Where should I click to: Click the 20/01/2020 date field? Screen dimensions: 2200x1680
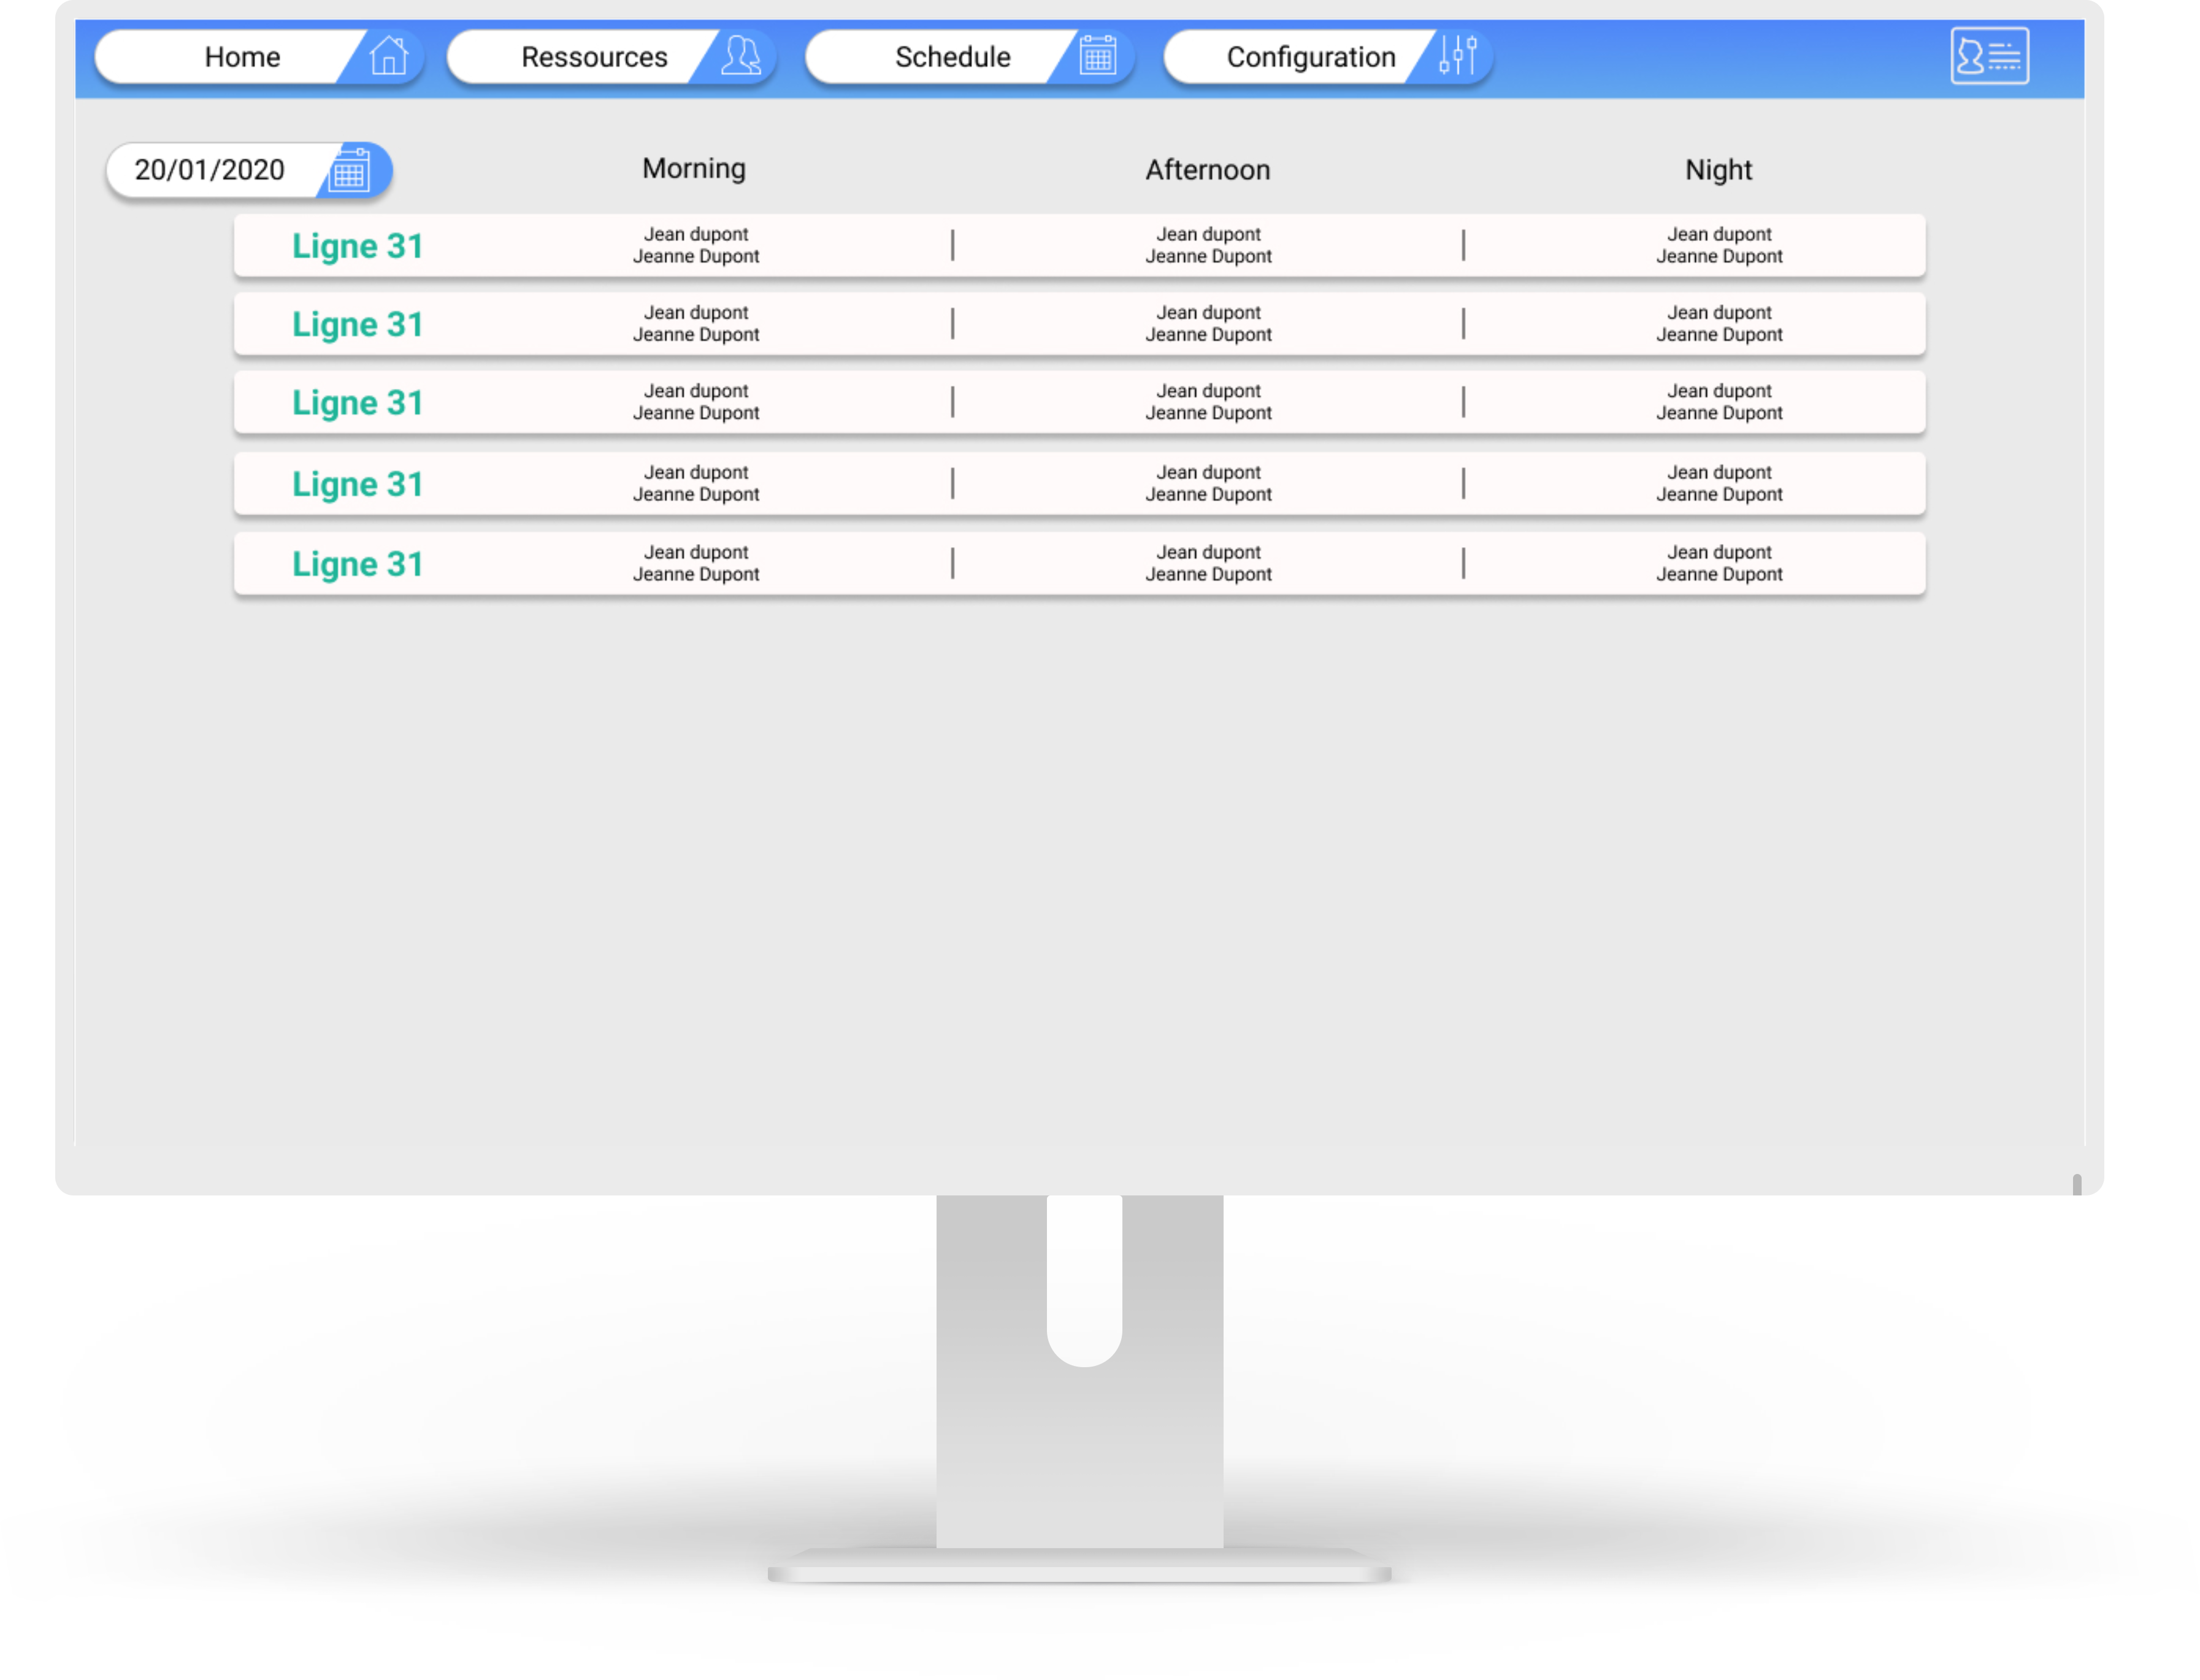(x=210, y=170)
